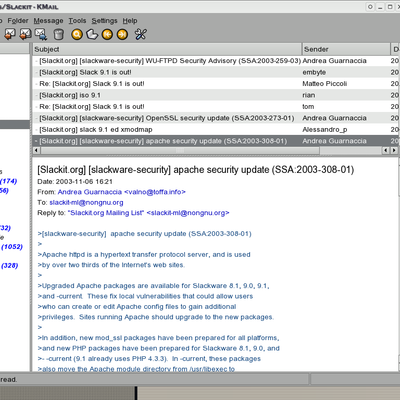Click the line ">In addition, new mod_ssl packages have been prepared"
The image size is (400, 400).
[x=158, y=338]
